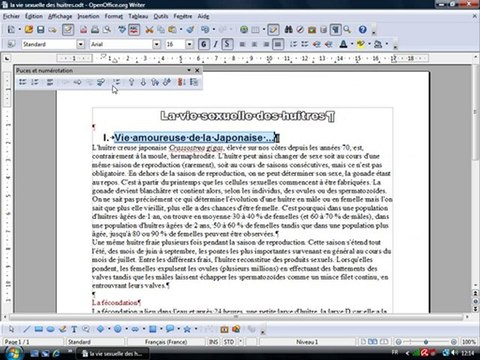Toggle automatic spellcheck ABC icon

point(134,30)
